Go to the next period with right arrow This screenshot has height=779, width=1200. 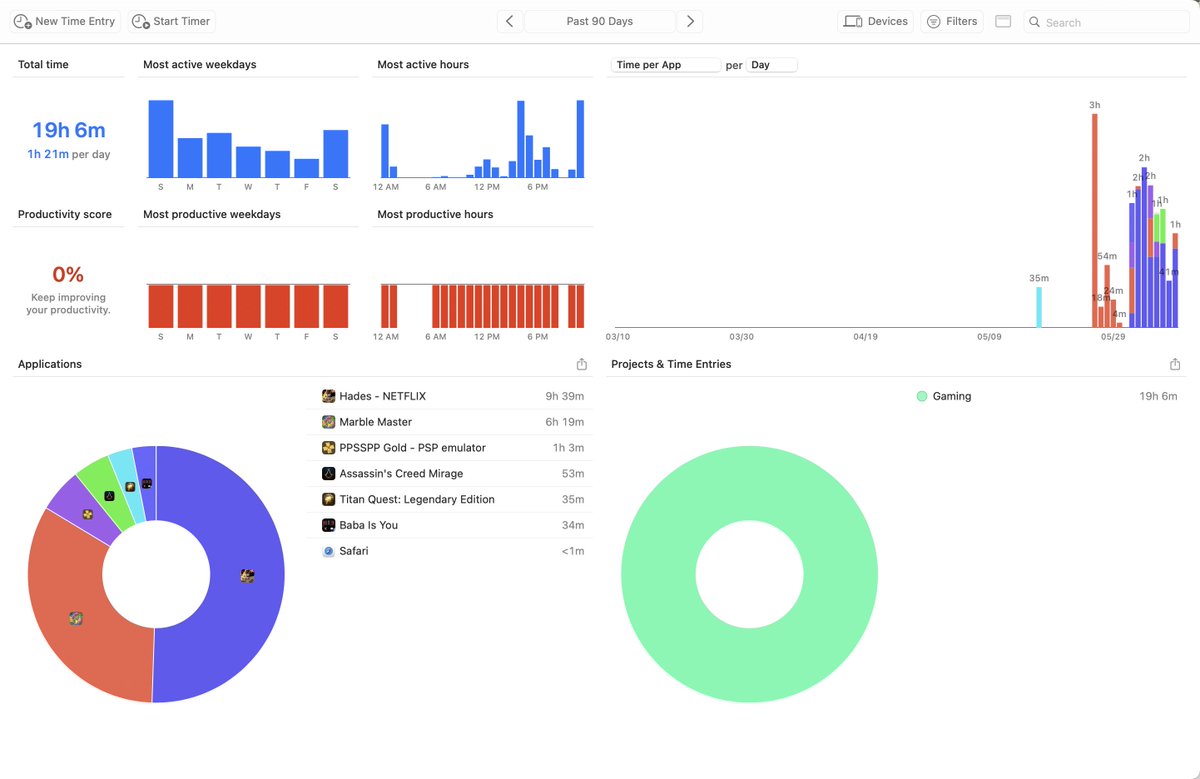point(690,21)
